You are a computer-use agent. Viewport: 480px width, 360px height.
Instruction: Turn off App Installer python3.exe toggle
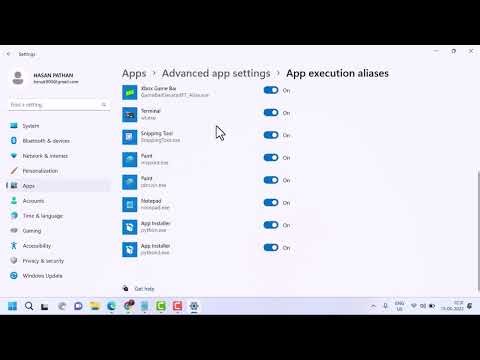pos(271,247)
